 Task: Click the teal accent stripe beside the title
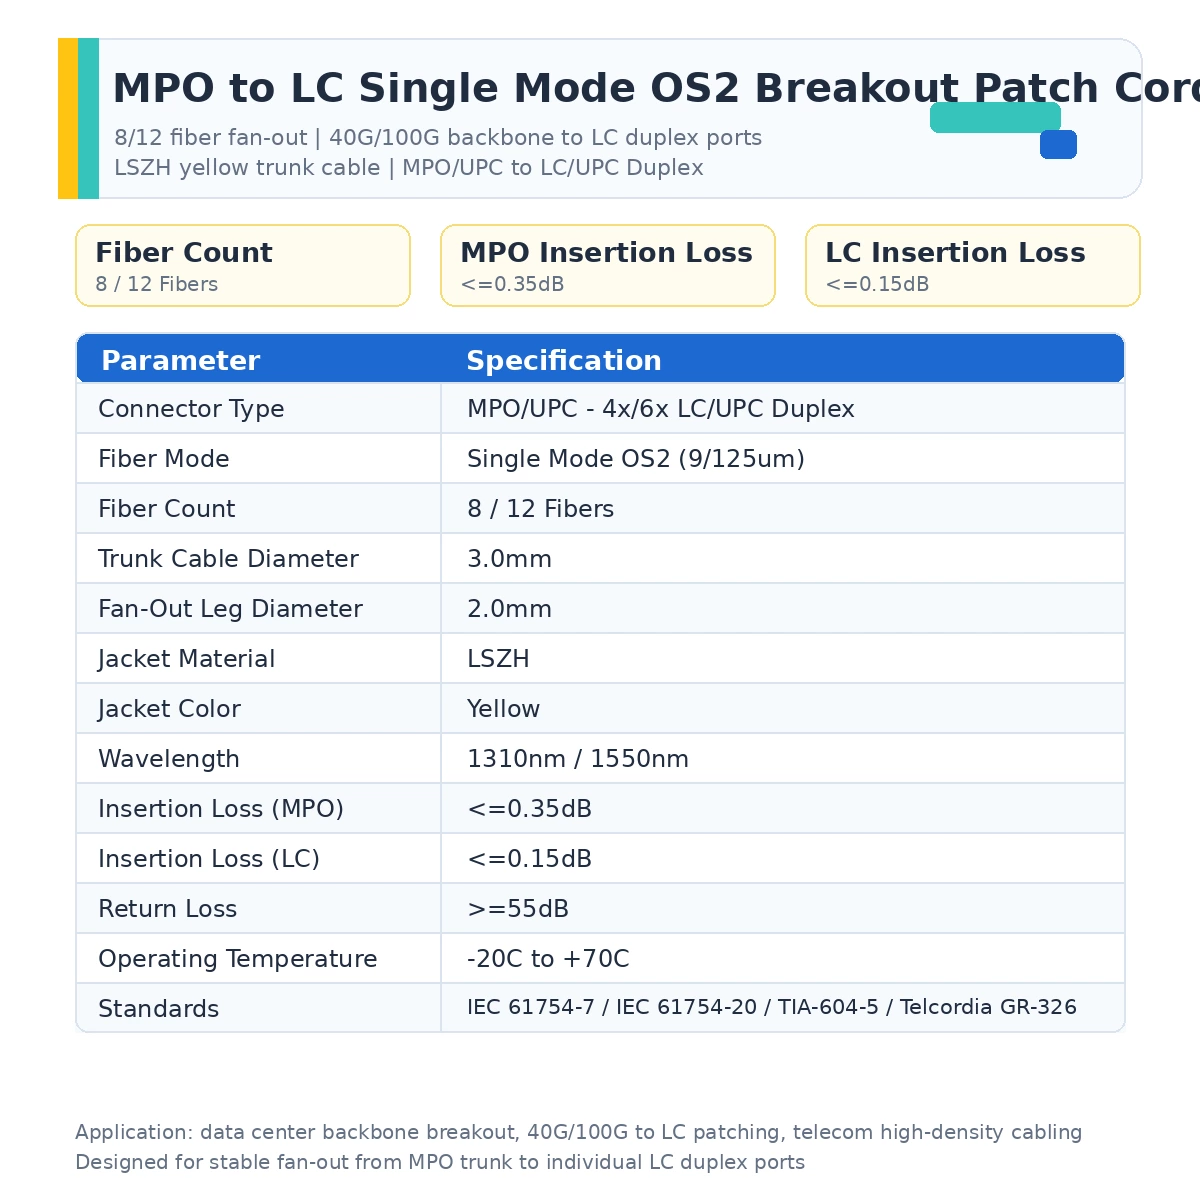(89, 118)
